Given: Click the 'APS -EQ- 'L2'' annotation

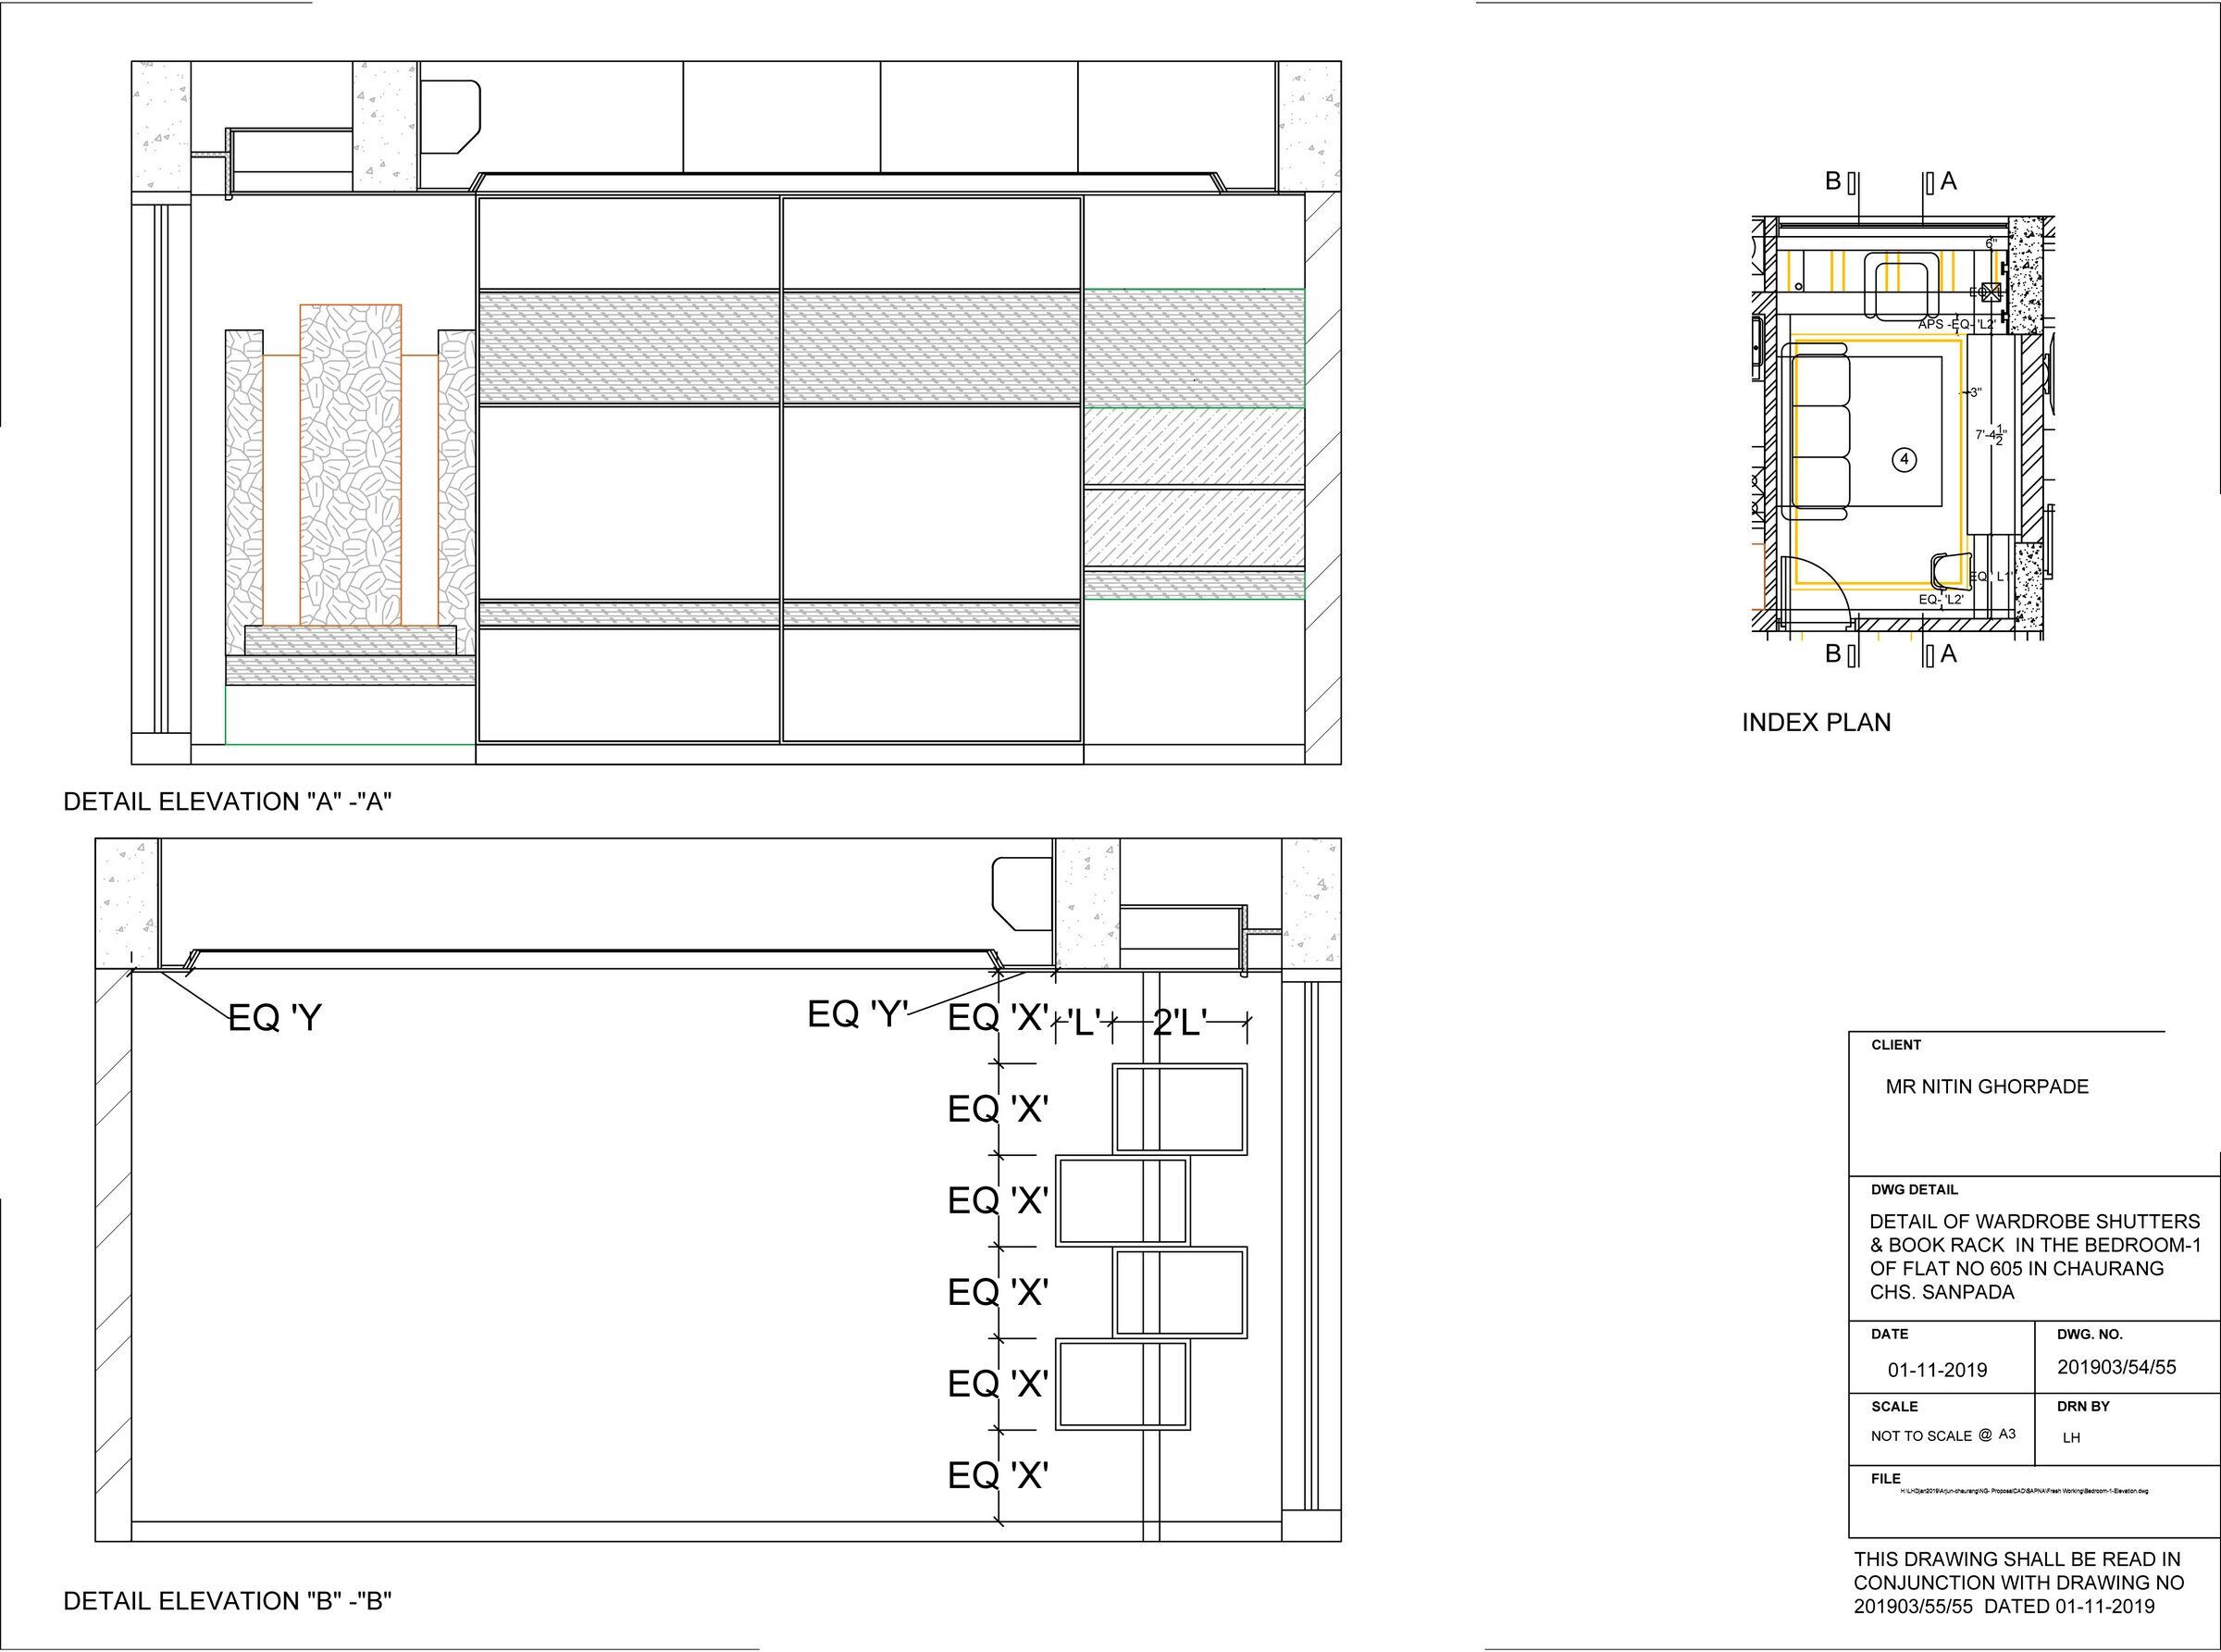Looking at the screenshot, I should pyautogui.click(x=1956, y=325).
